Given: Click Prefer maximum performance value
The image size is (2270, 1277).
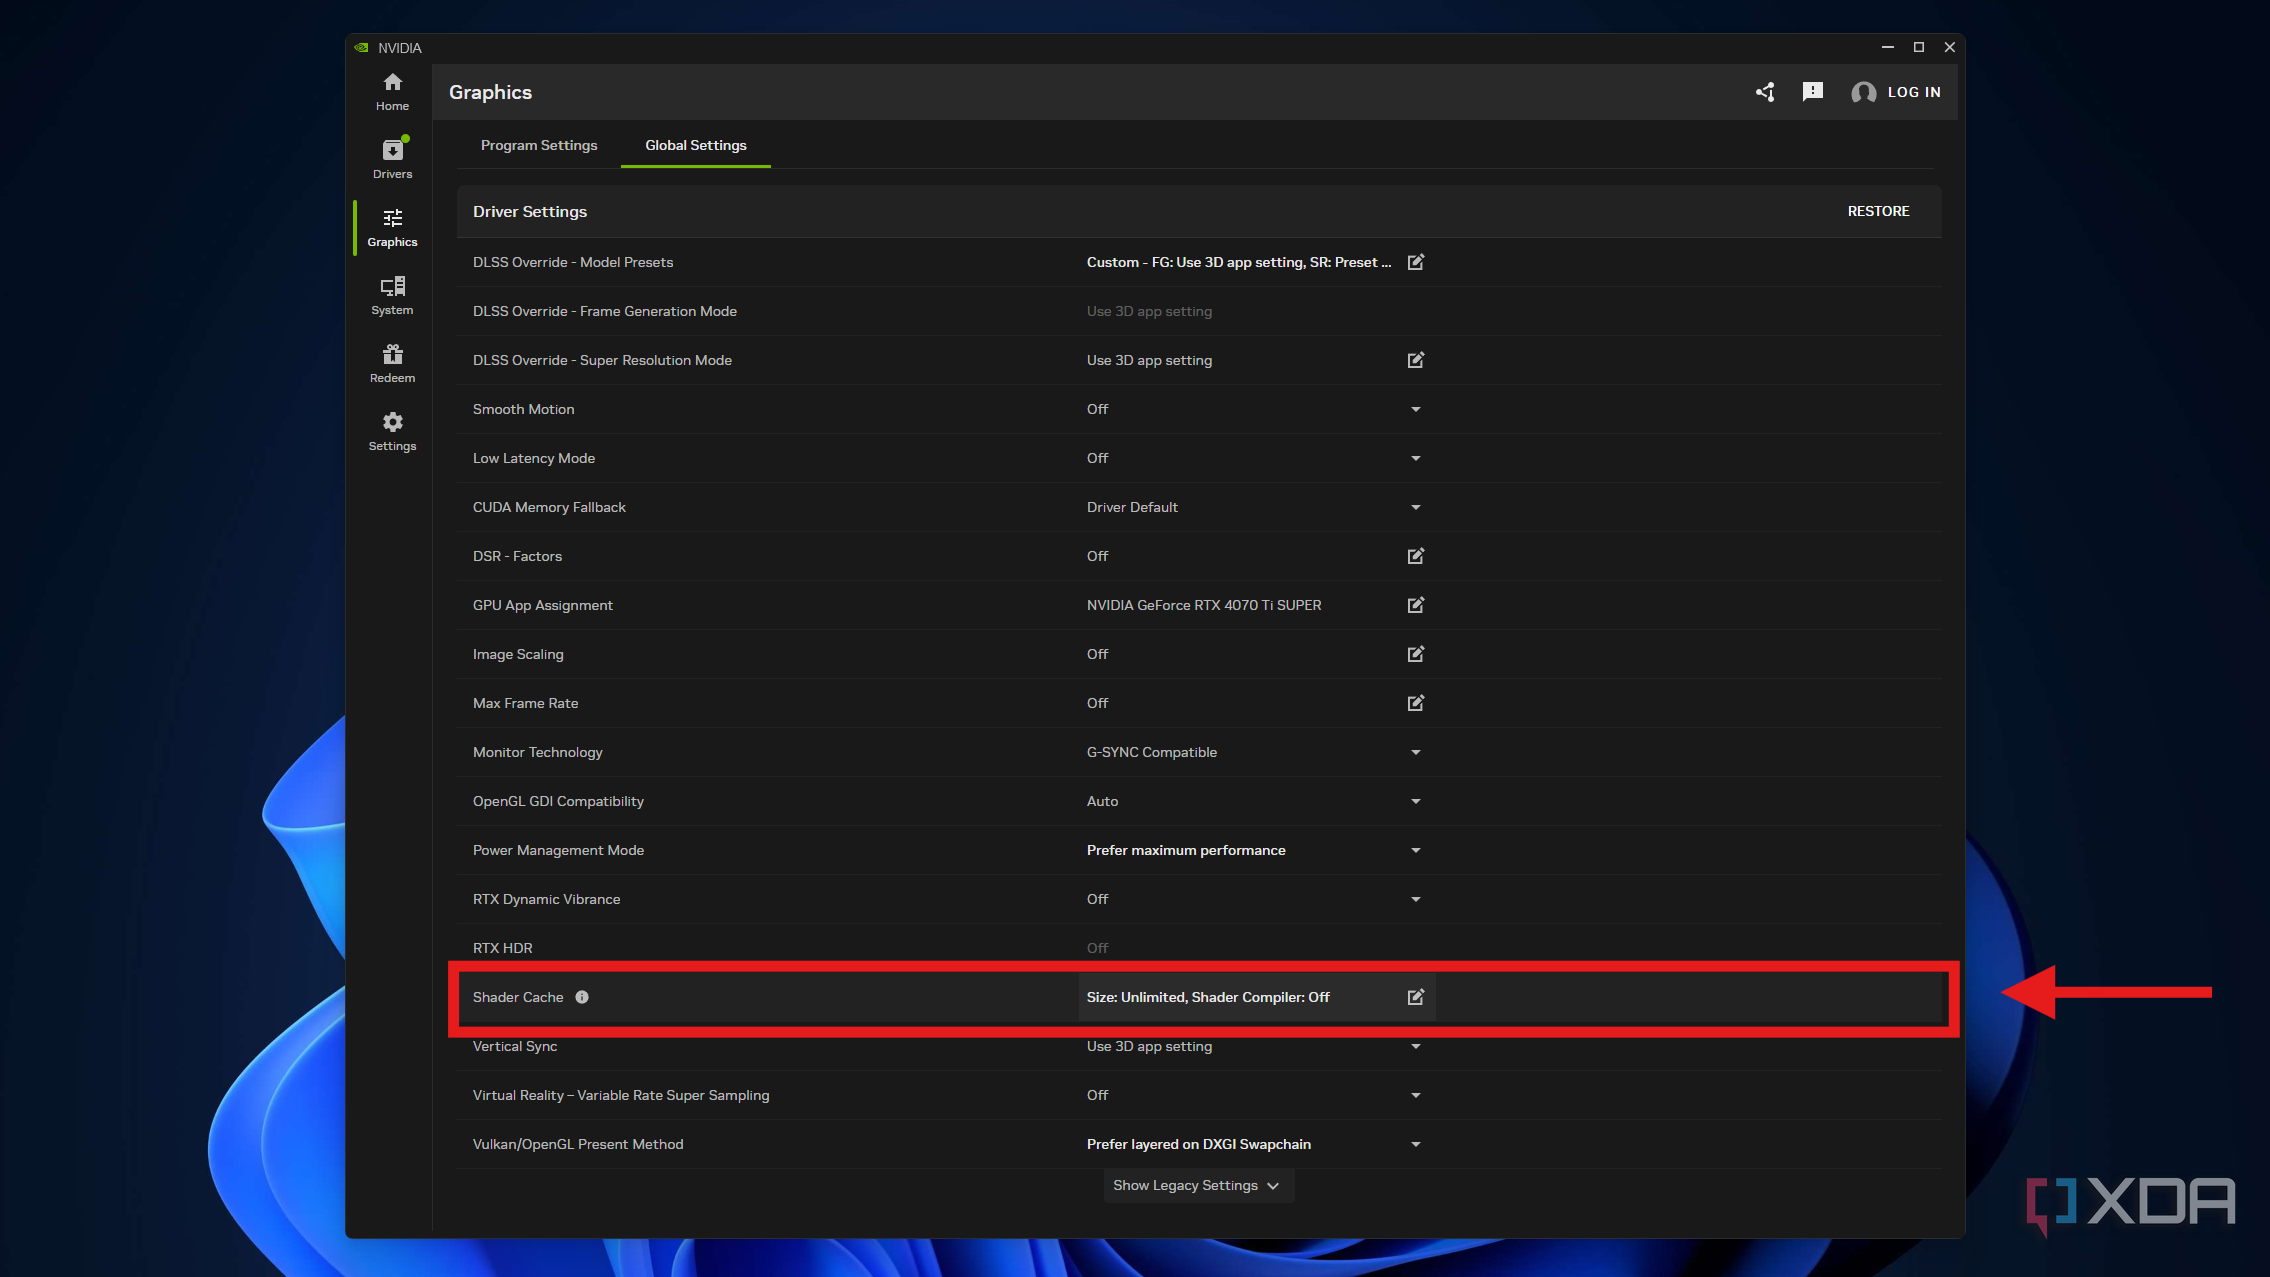Looking at the screenshot, I should [1186, 850].
